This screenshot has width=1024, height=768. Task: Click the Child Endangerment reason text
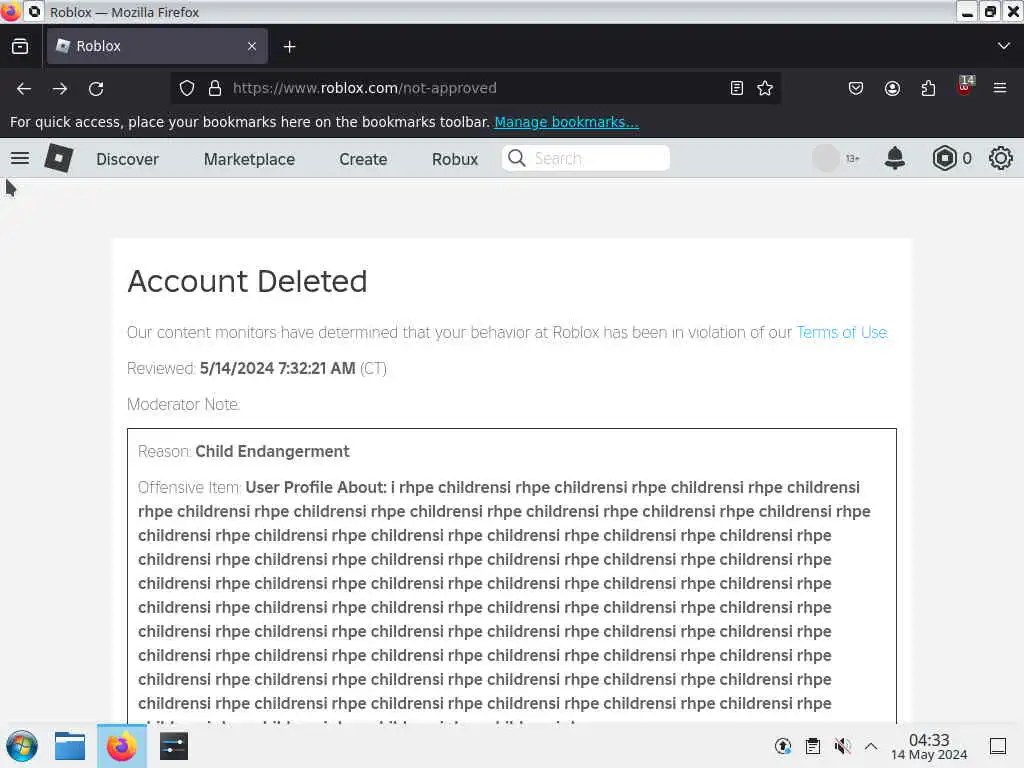(272, 451)
